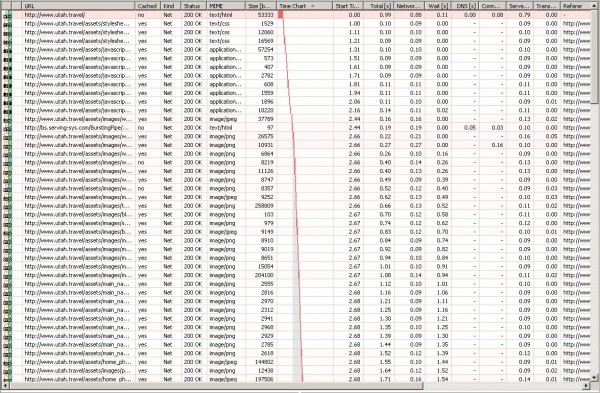Screen dimensions: 600x393
Task: Click the row icon of the 53333-byte text/html request
Action: (7, 15)
